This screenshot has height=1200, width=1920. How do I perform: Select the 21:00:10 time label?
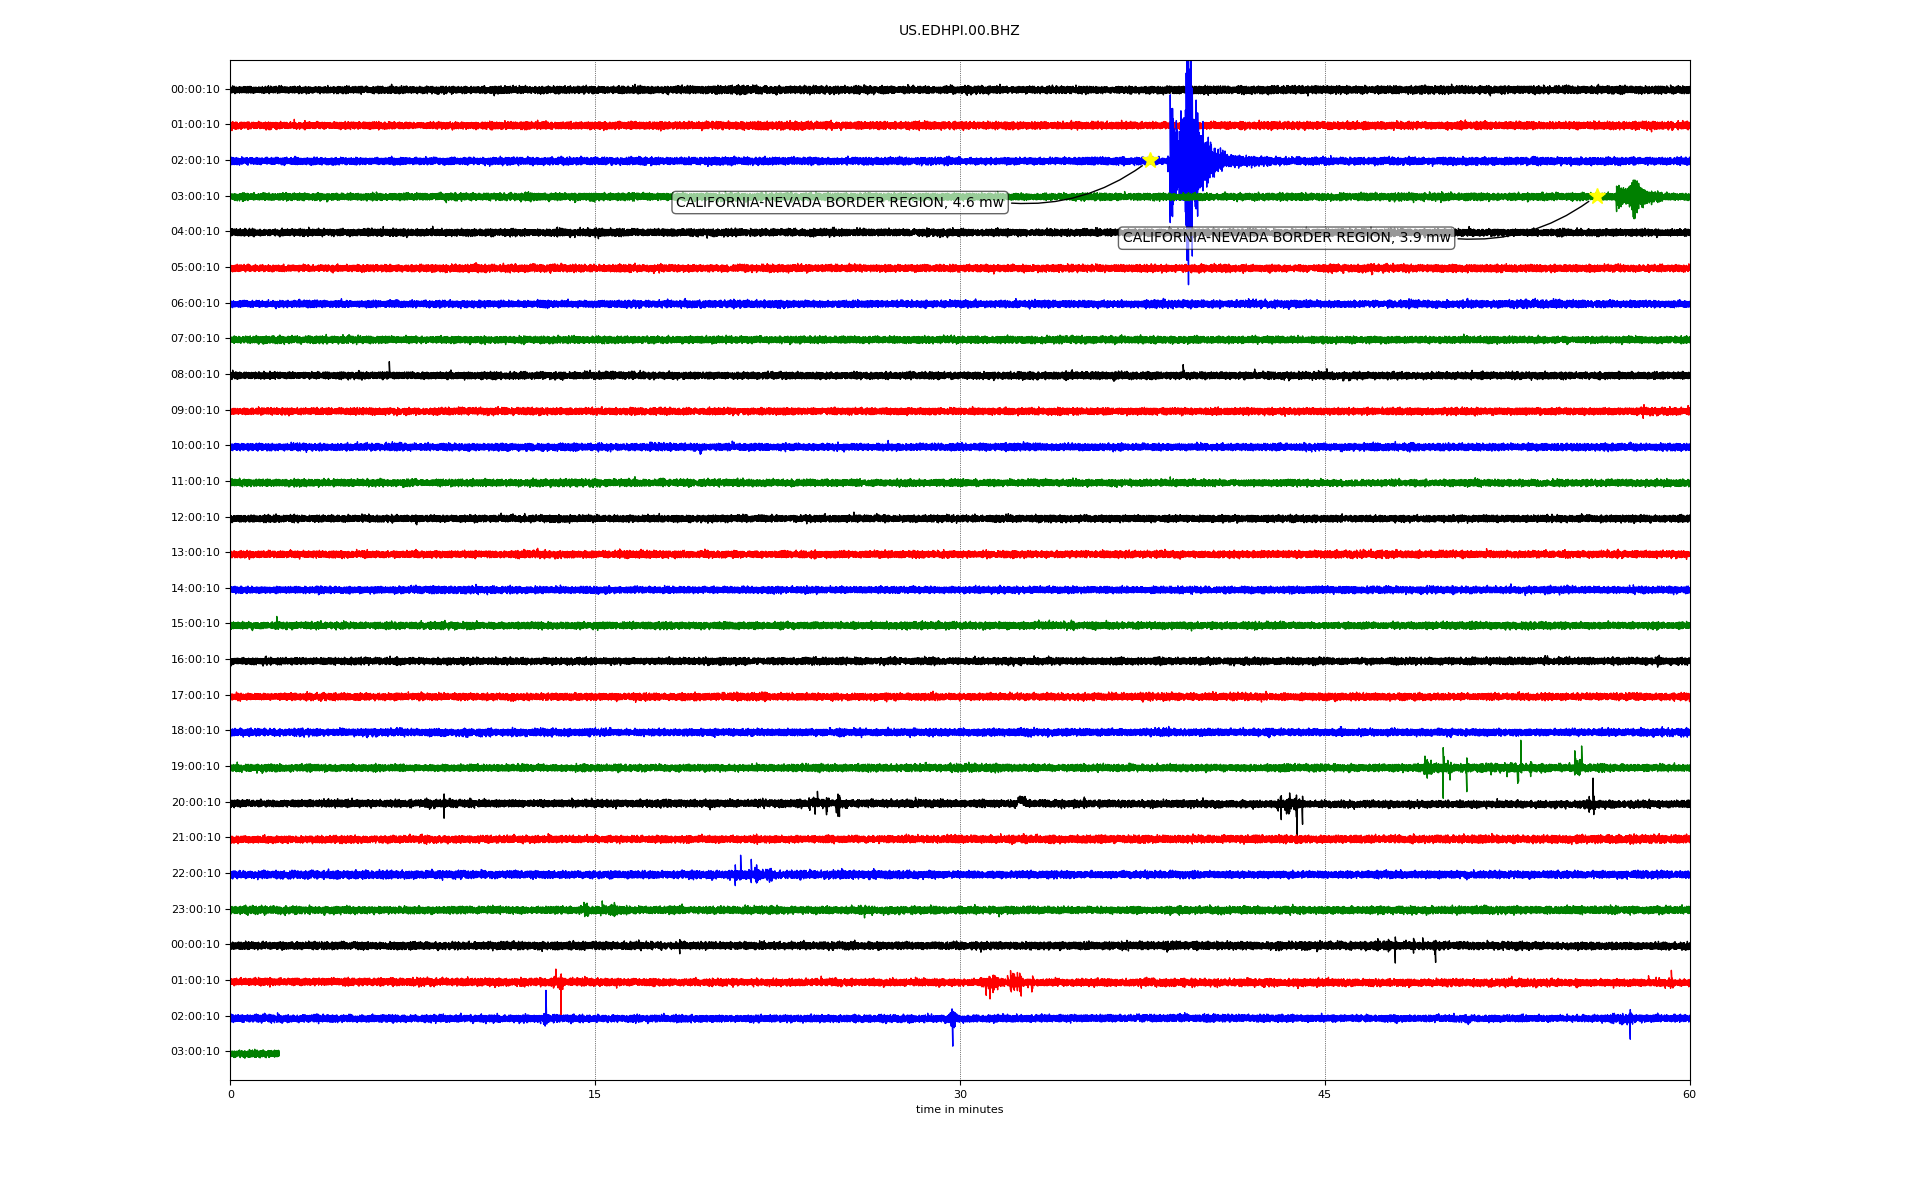click(x=195, y=838)
